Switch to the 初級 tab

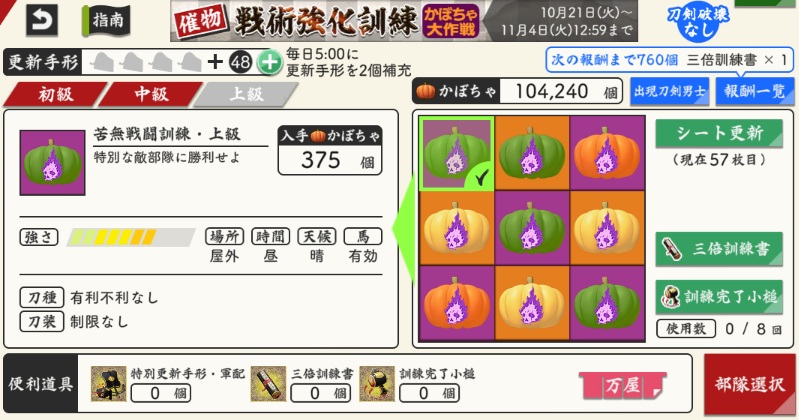56,94
